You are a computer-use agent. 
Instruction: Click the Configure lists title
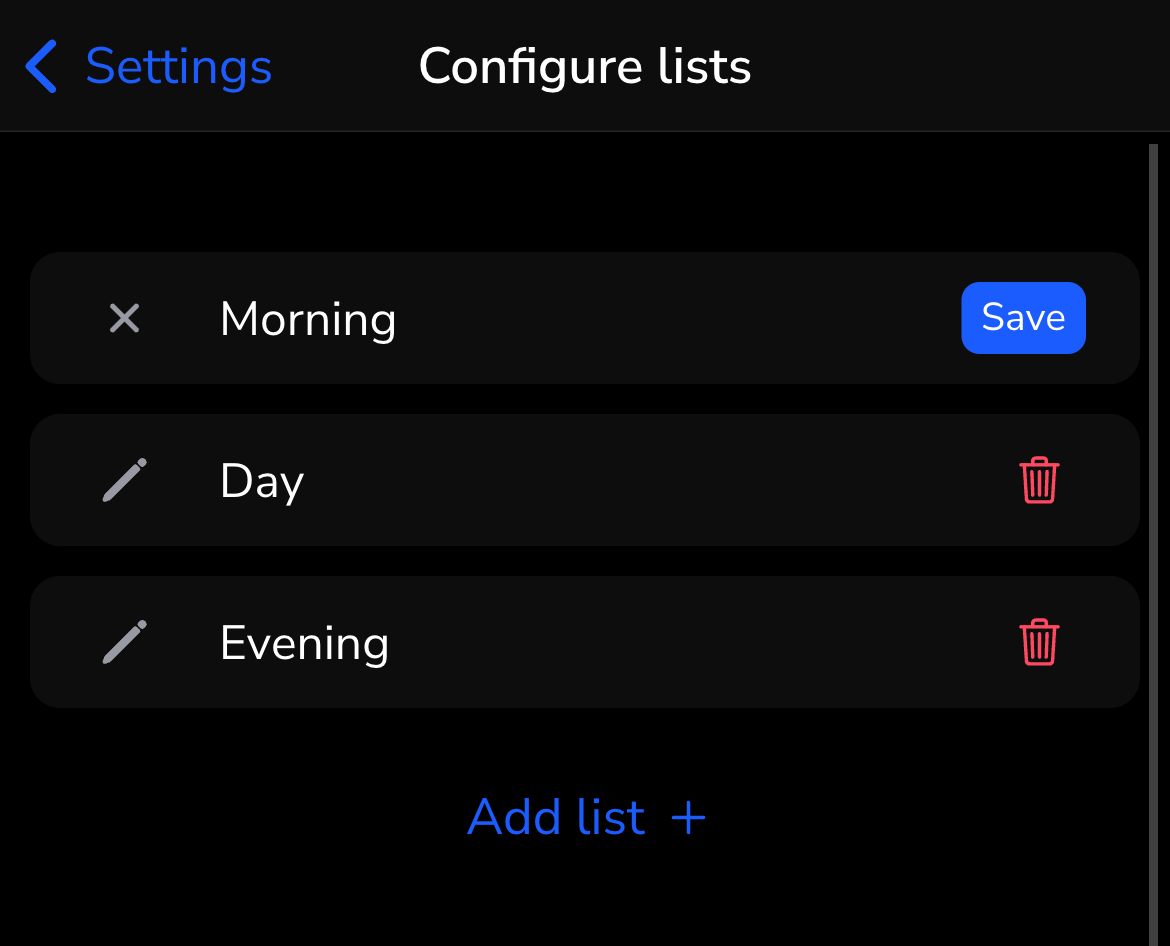pos(585,66)
